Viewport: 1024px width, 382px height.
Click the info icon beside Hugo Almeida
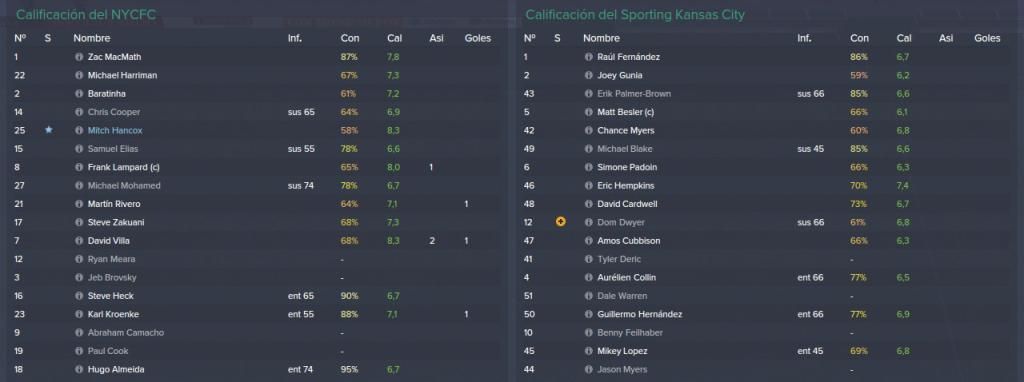79,369
